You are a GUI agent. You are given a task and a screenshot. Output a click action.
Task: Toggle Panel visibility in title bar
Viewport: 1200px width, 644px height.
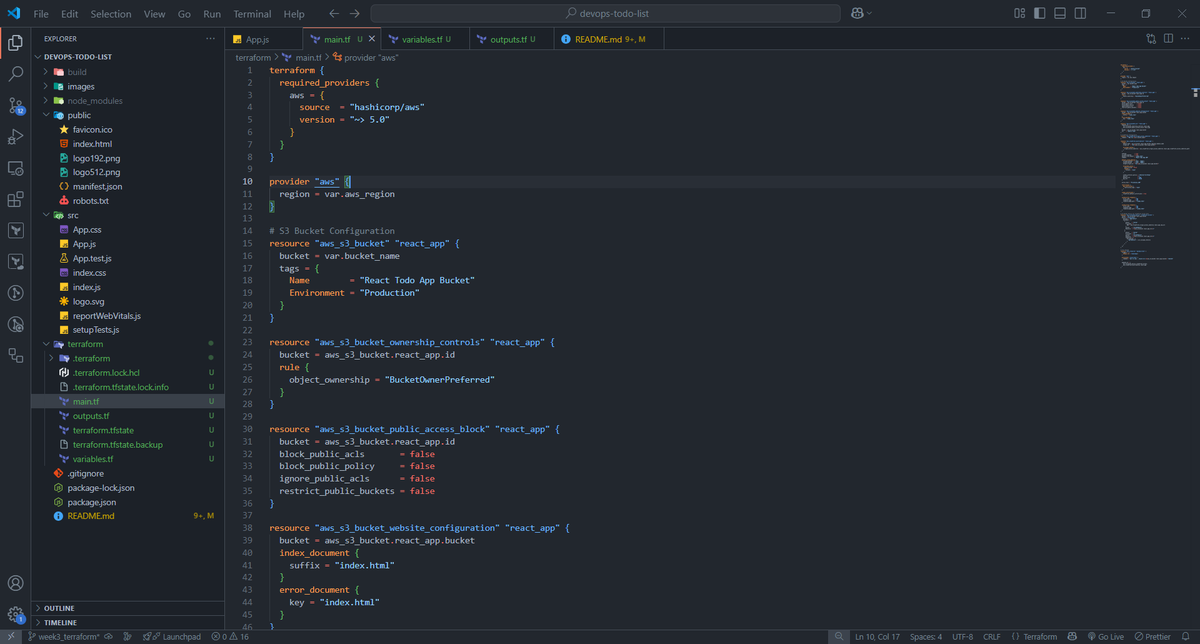coord(1062,14)
